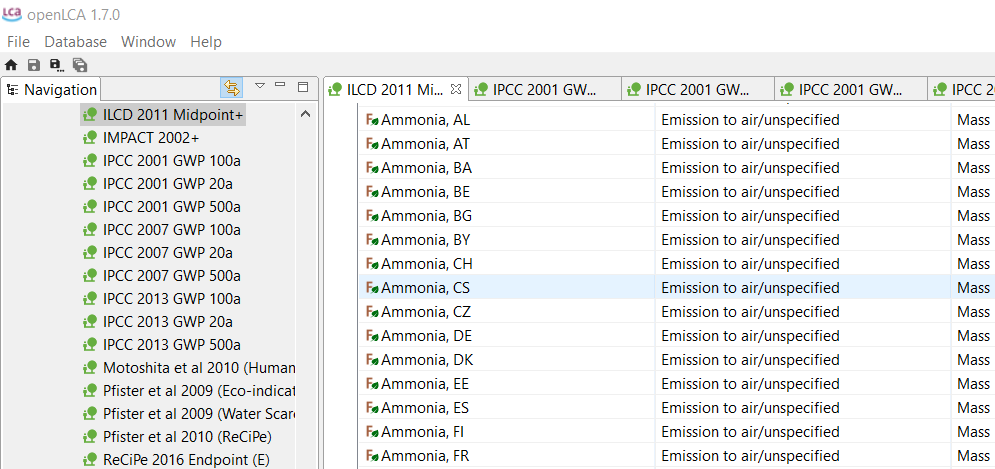Select the Ammonia, FI flow row
Screen dimensions: 995x469
click(x=676, y=432)
